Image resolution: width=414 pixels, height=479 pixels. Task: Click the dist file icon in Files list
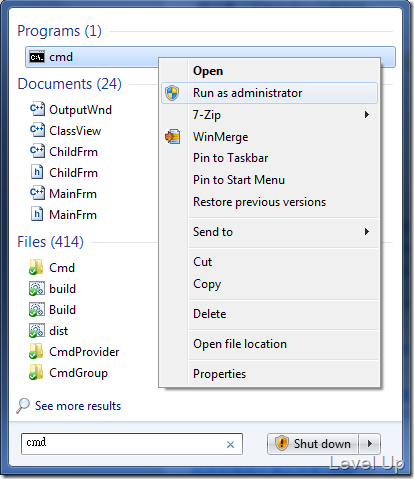click(36, 330)
